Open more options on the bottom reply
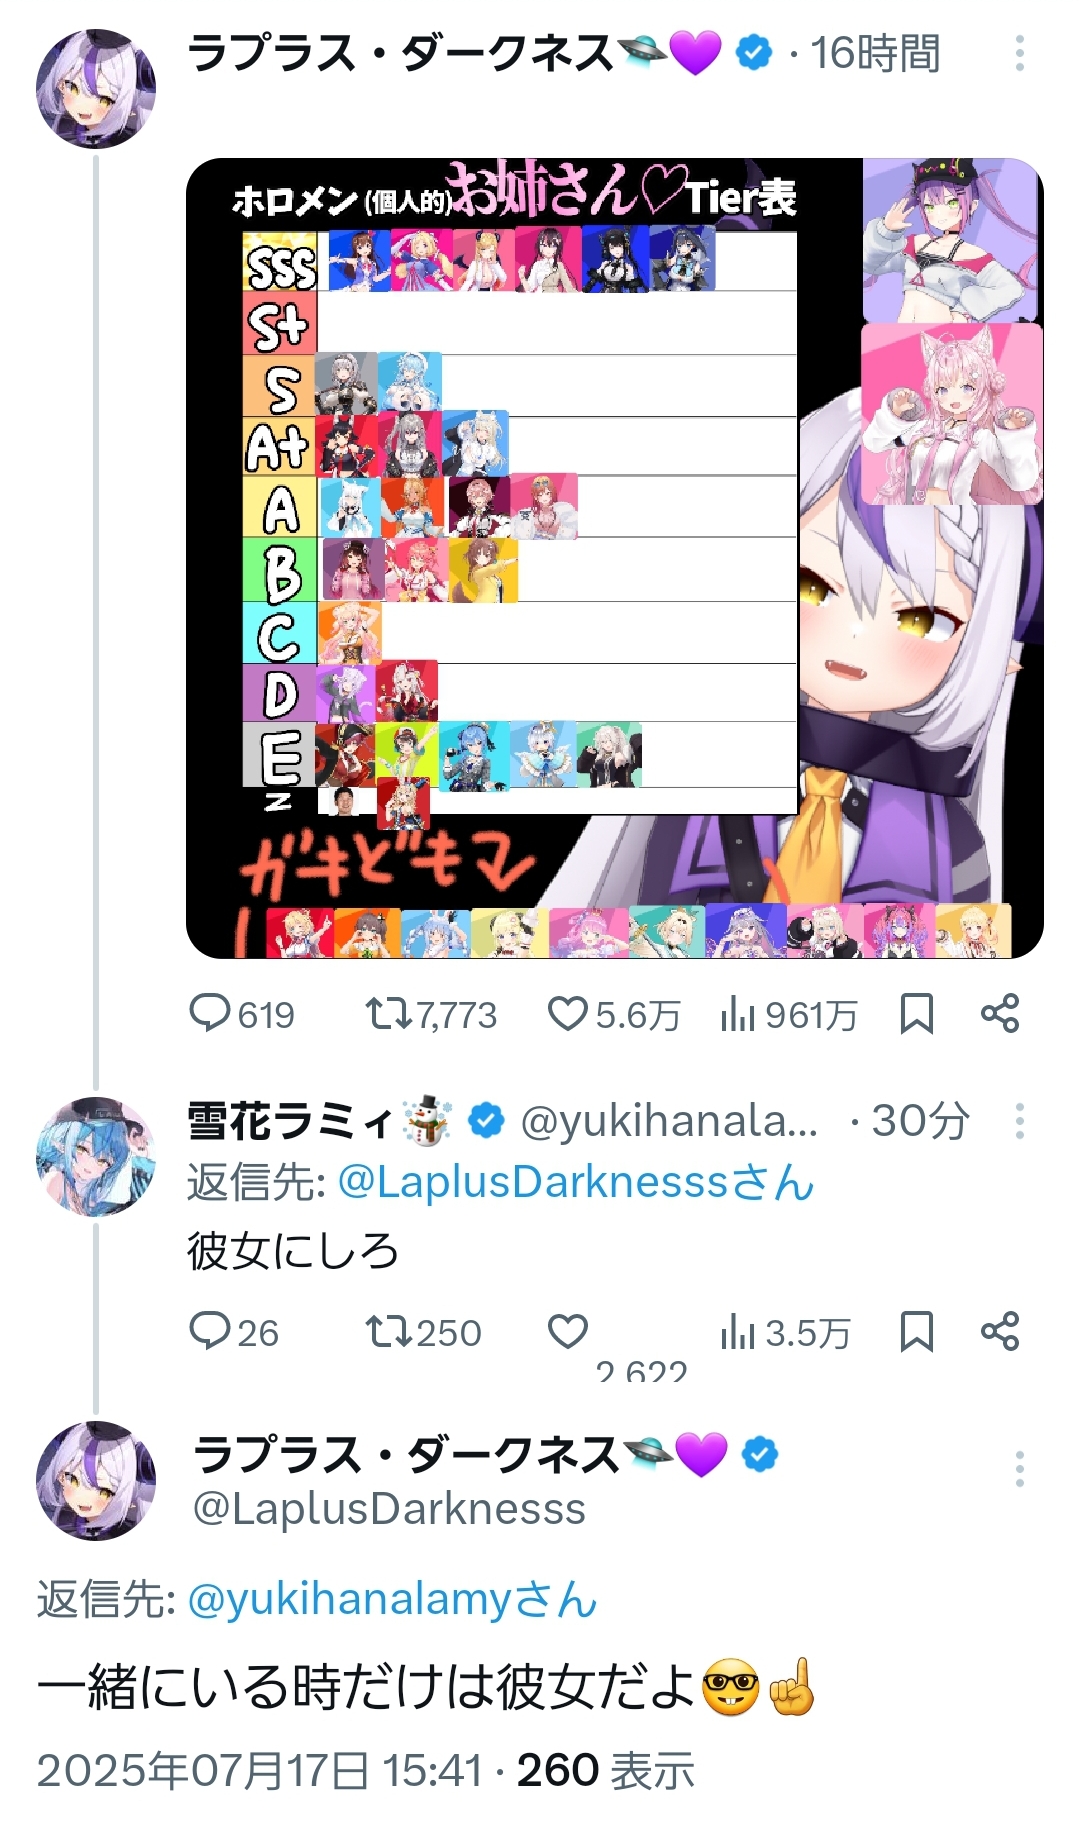Viewport: 1080px width, 1824px height. tap(1019, 1469)
